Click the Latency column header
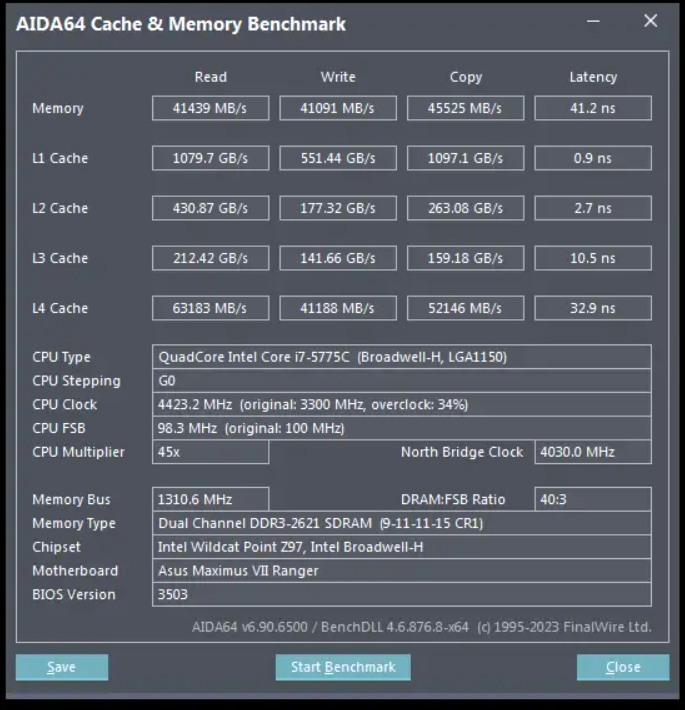Screen dimensions: 685x710 (593, 77)
